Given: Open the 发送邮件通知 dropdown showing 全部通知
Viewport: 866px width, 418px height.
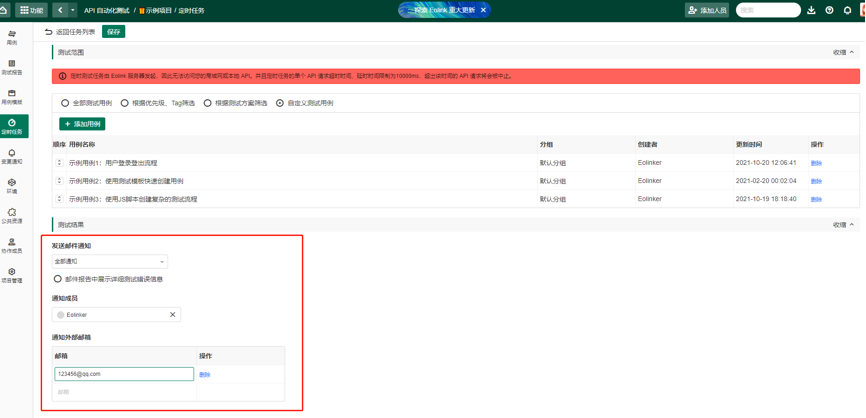Looking at the screenshot, I should (110, 261).
